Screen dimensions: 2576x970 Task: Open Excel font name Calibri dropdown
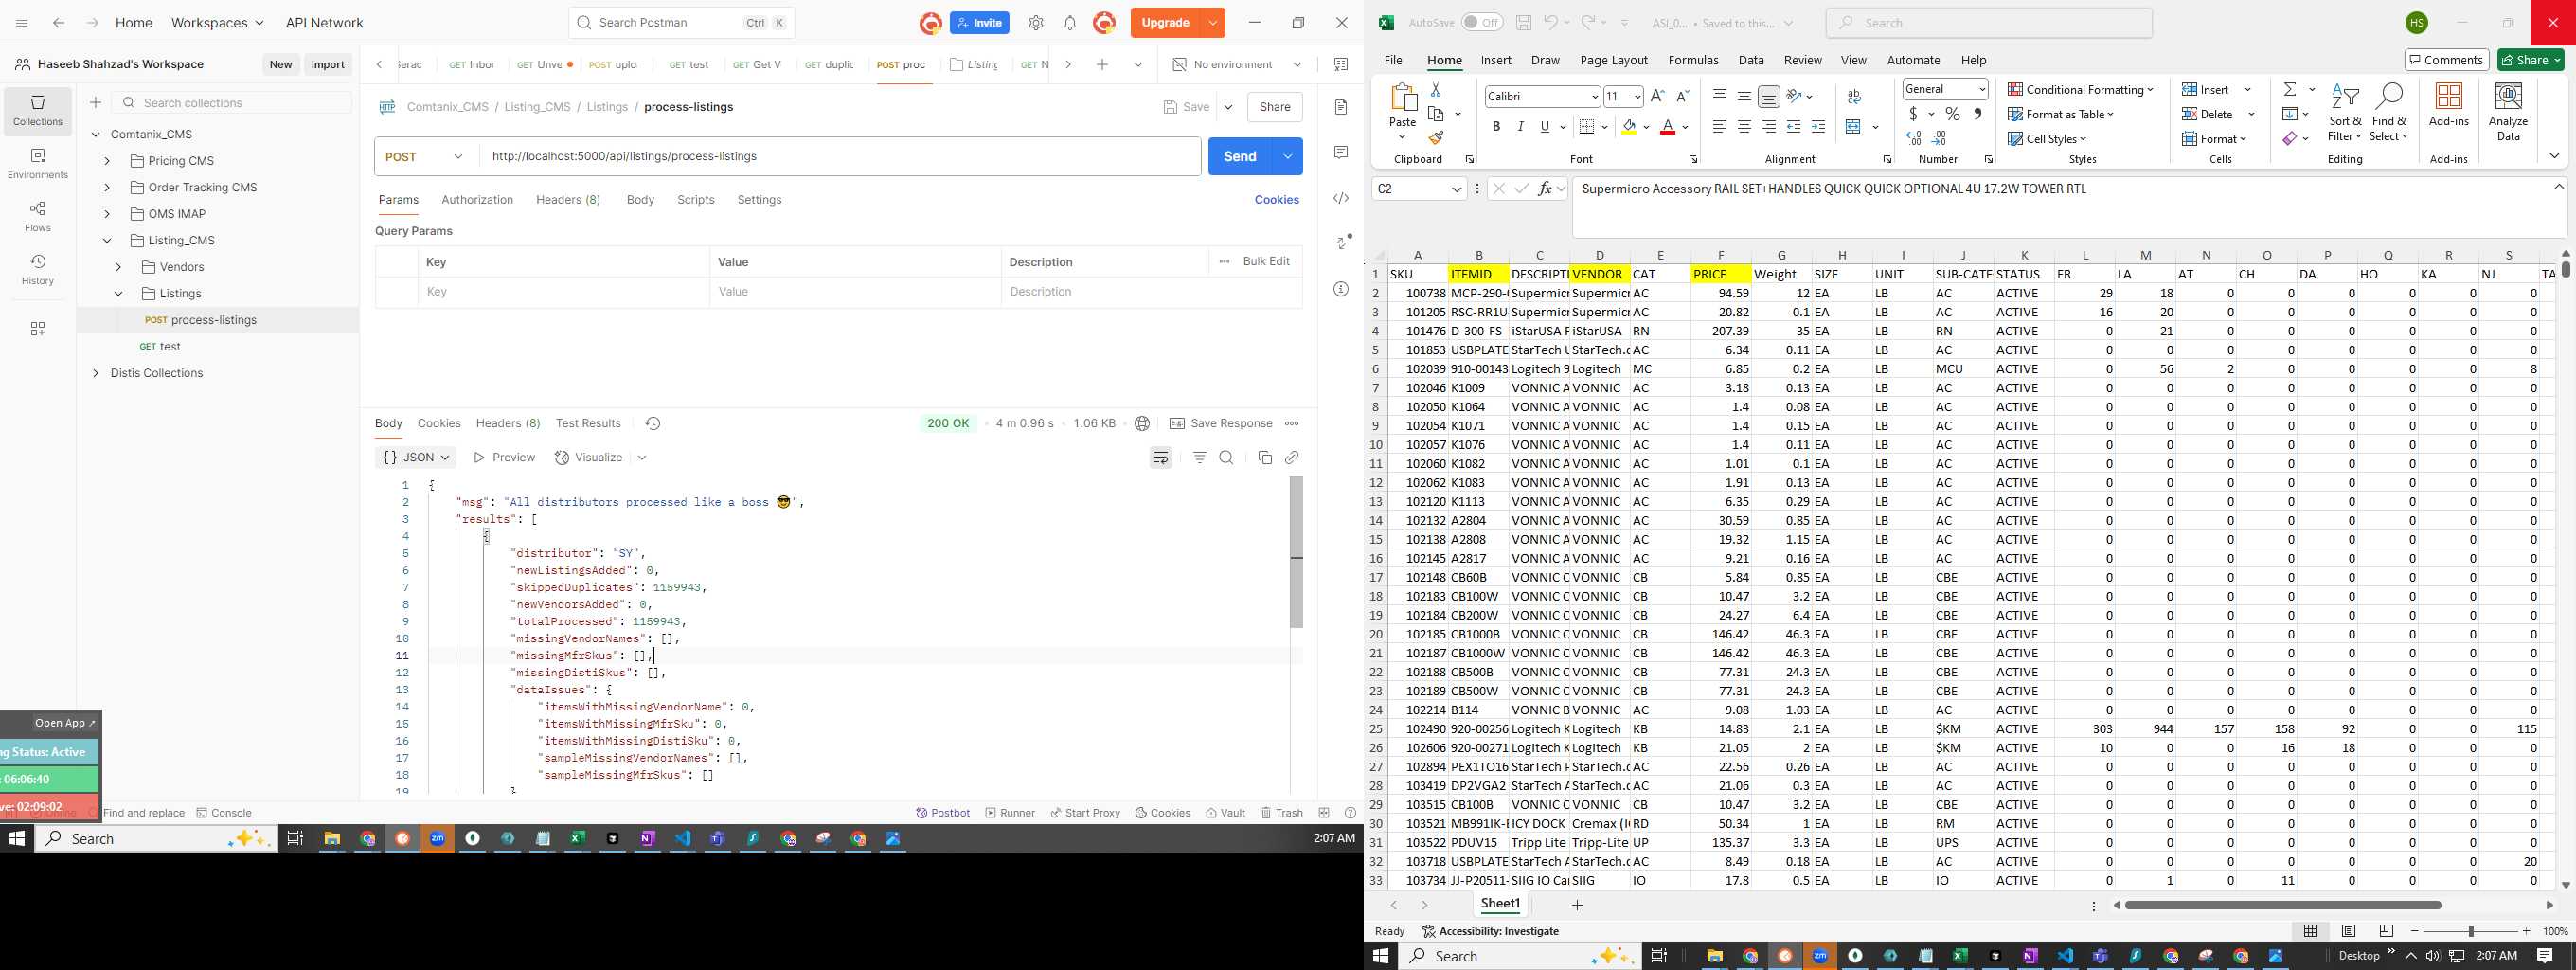coord(1594,96)
